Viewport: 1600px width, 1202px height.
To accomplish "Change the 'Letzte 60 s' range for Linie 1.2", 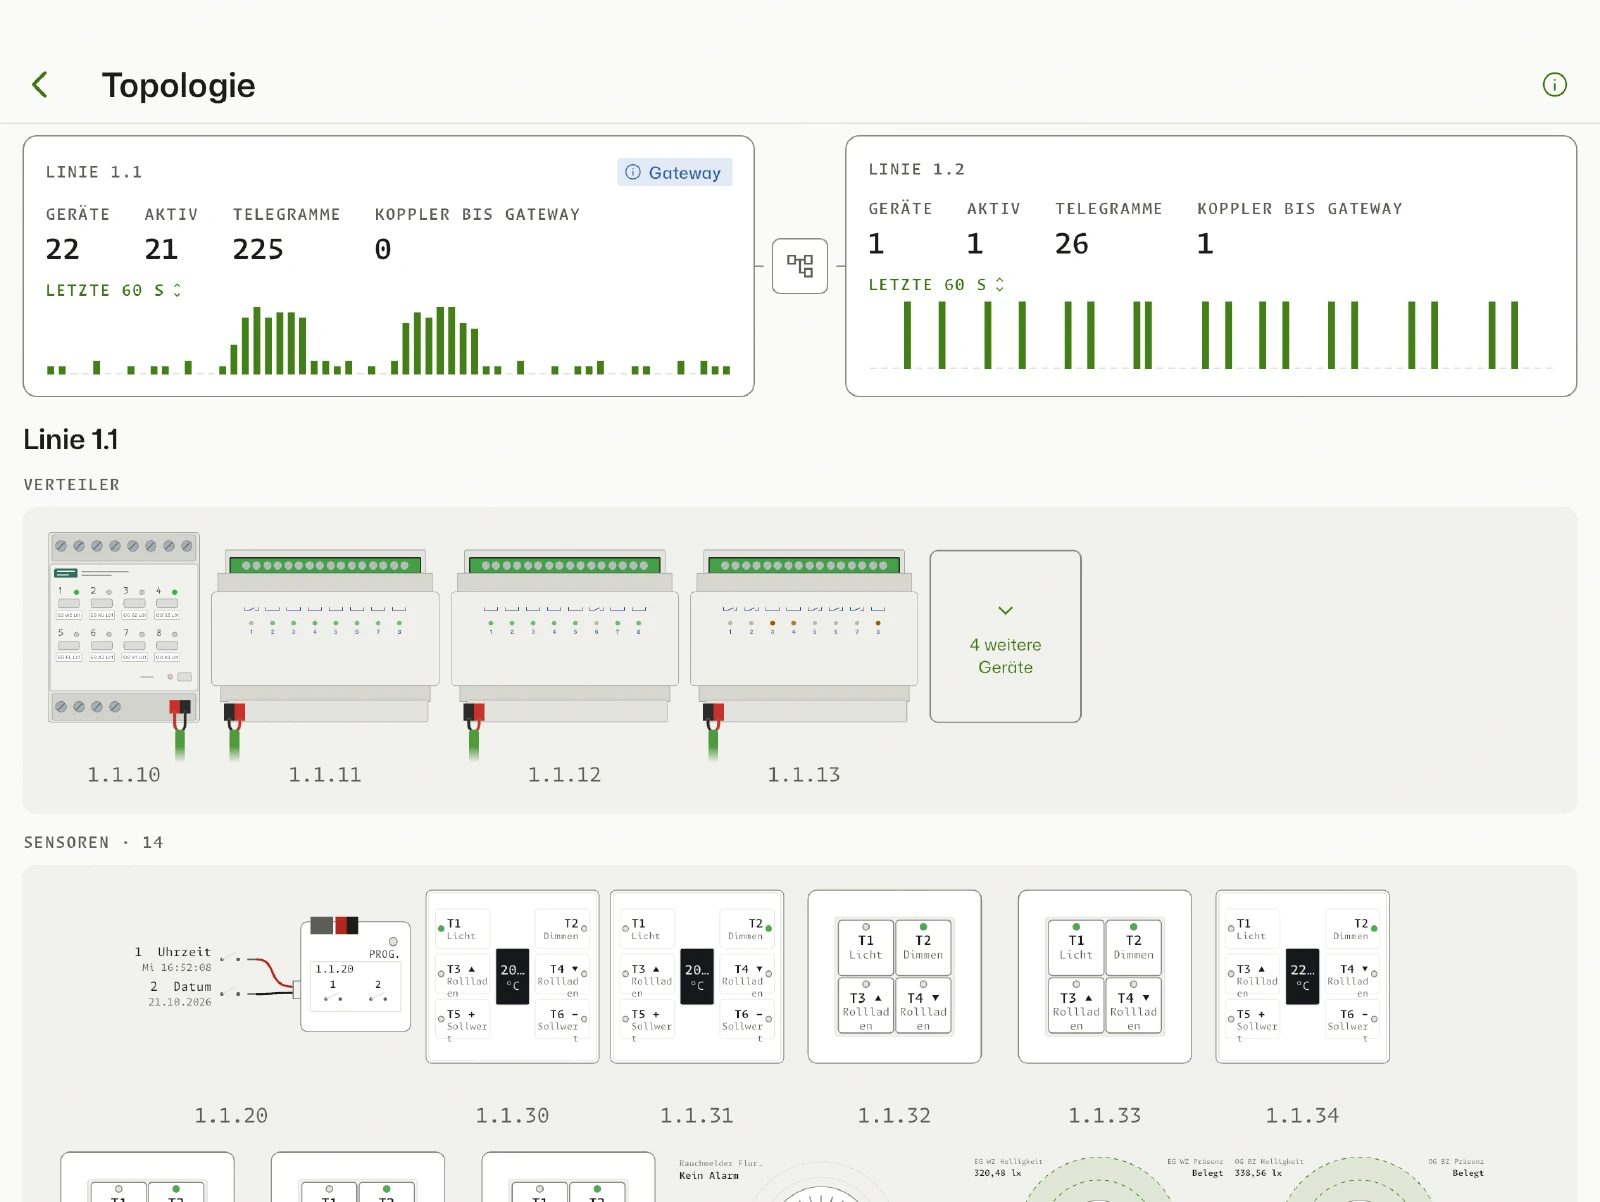I will [x=936, y=285].
